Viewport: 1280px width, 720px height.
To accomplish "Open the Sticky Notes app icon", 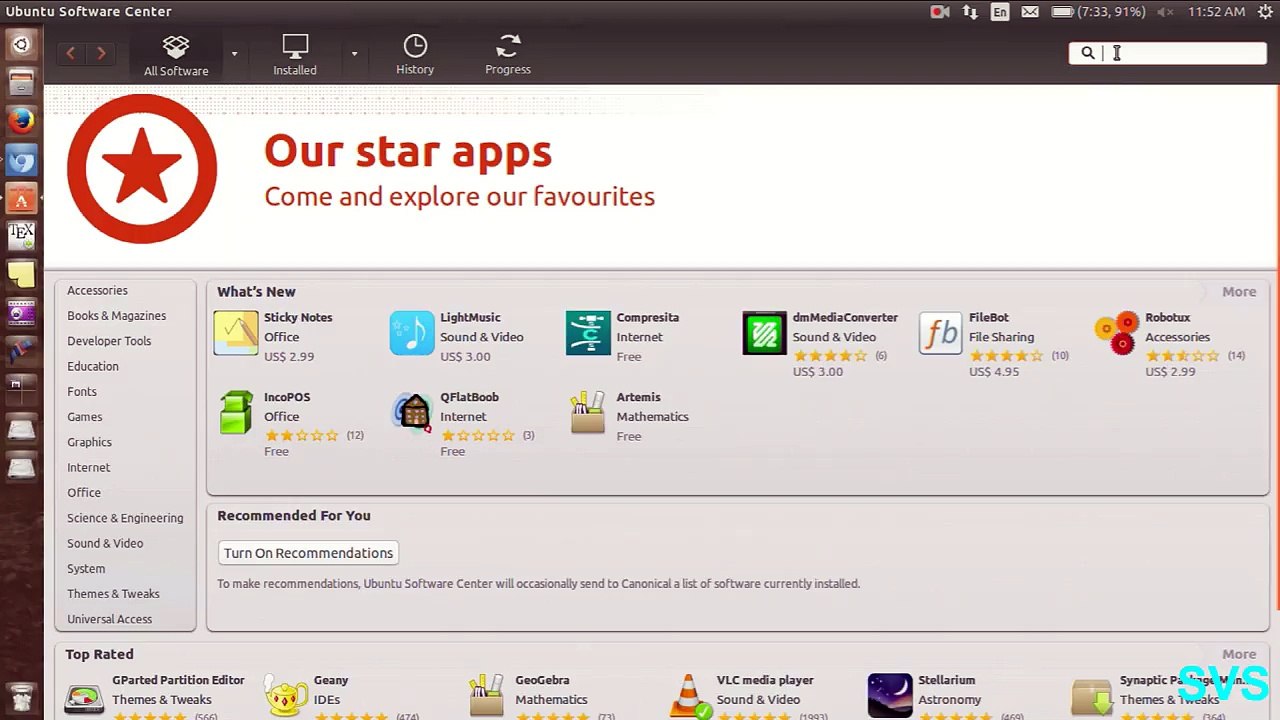I will (236, 333).
